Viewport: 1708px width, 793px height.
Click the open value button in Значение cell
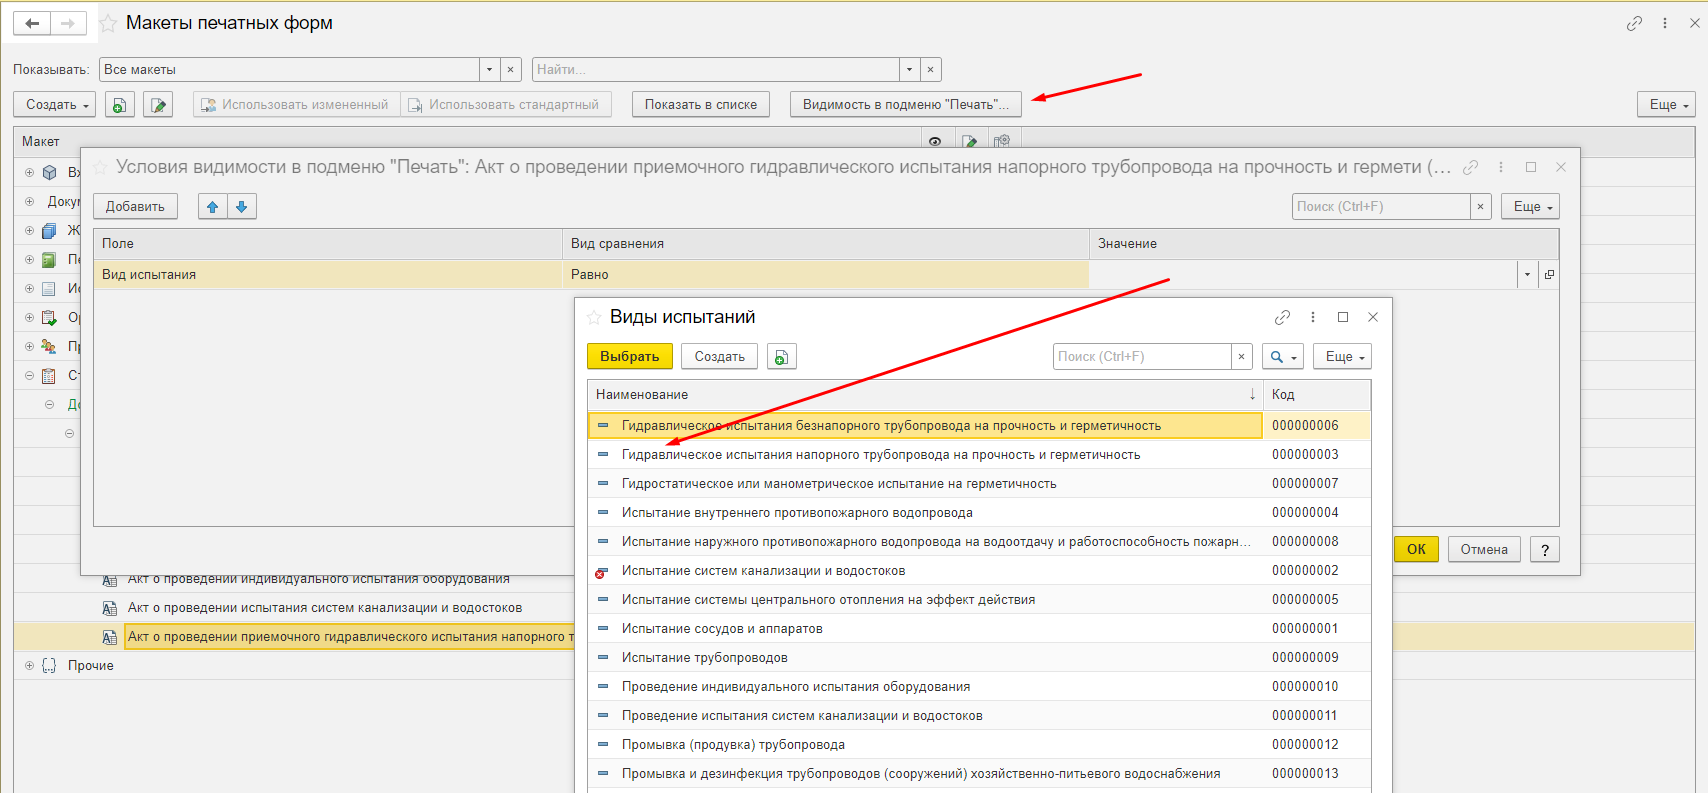(1549, 274)
